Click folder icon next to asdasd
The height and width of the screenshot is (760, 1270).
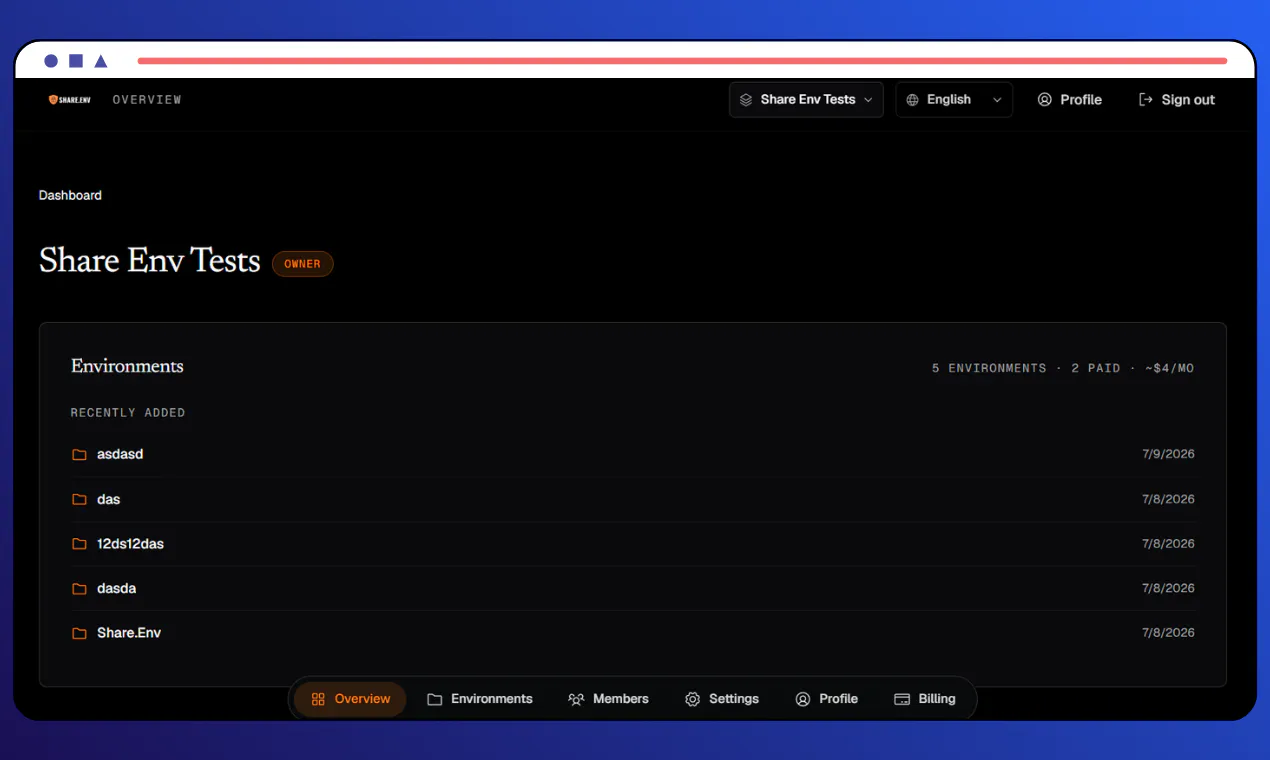coord(79,454)
